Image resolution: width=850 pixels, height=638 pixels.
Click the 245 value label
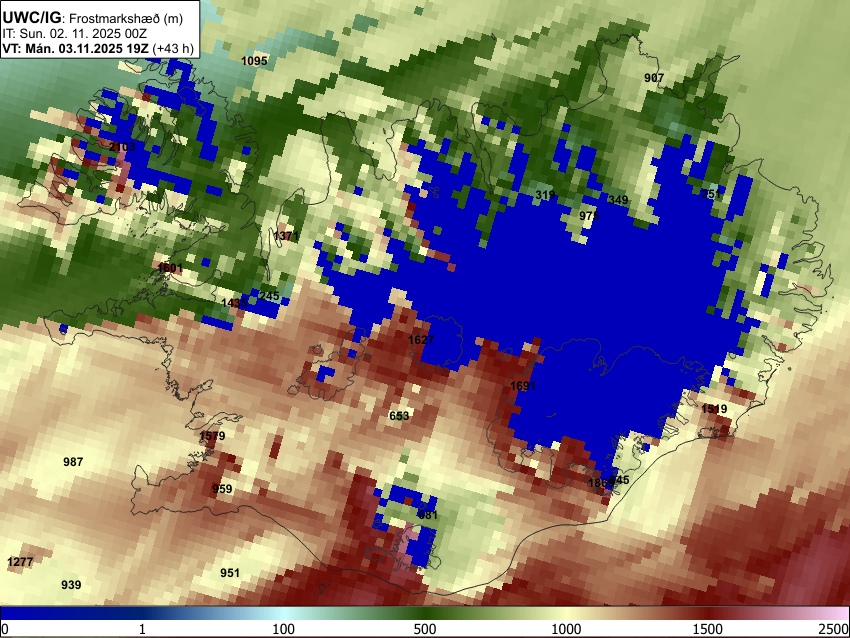coord(269,296)
